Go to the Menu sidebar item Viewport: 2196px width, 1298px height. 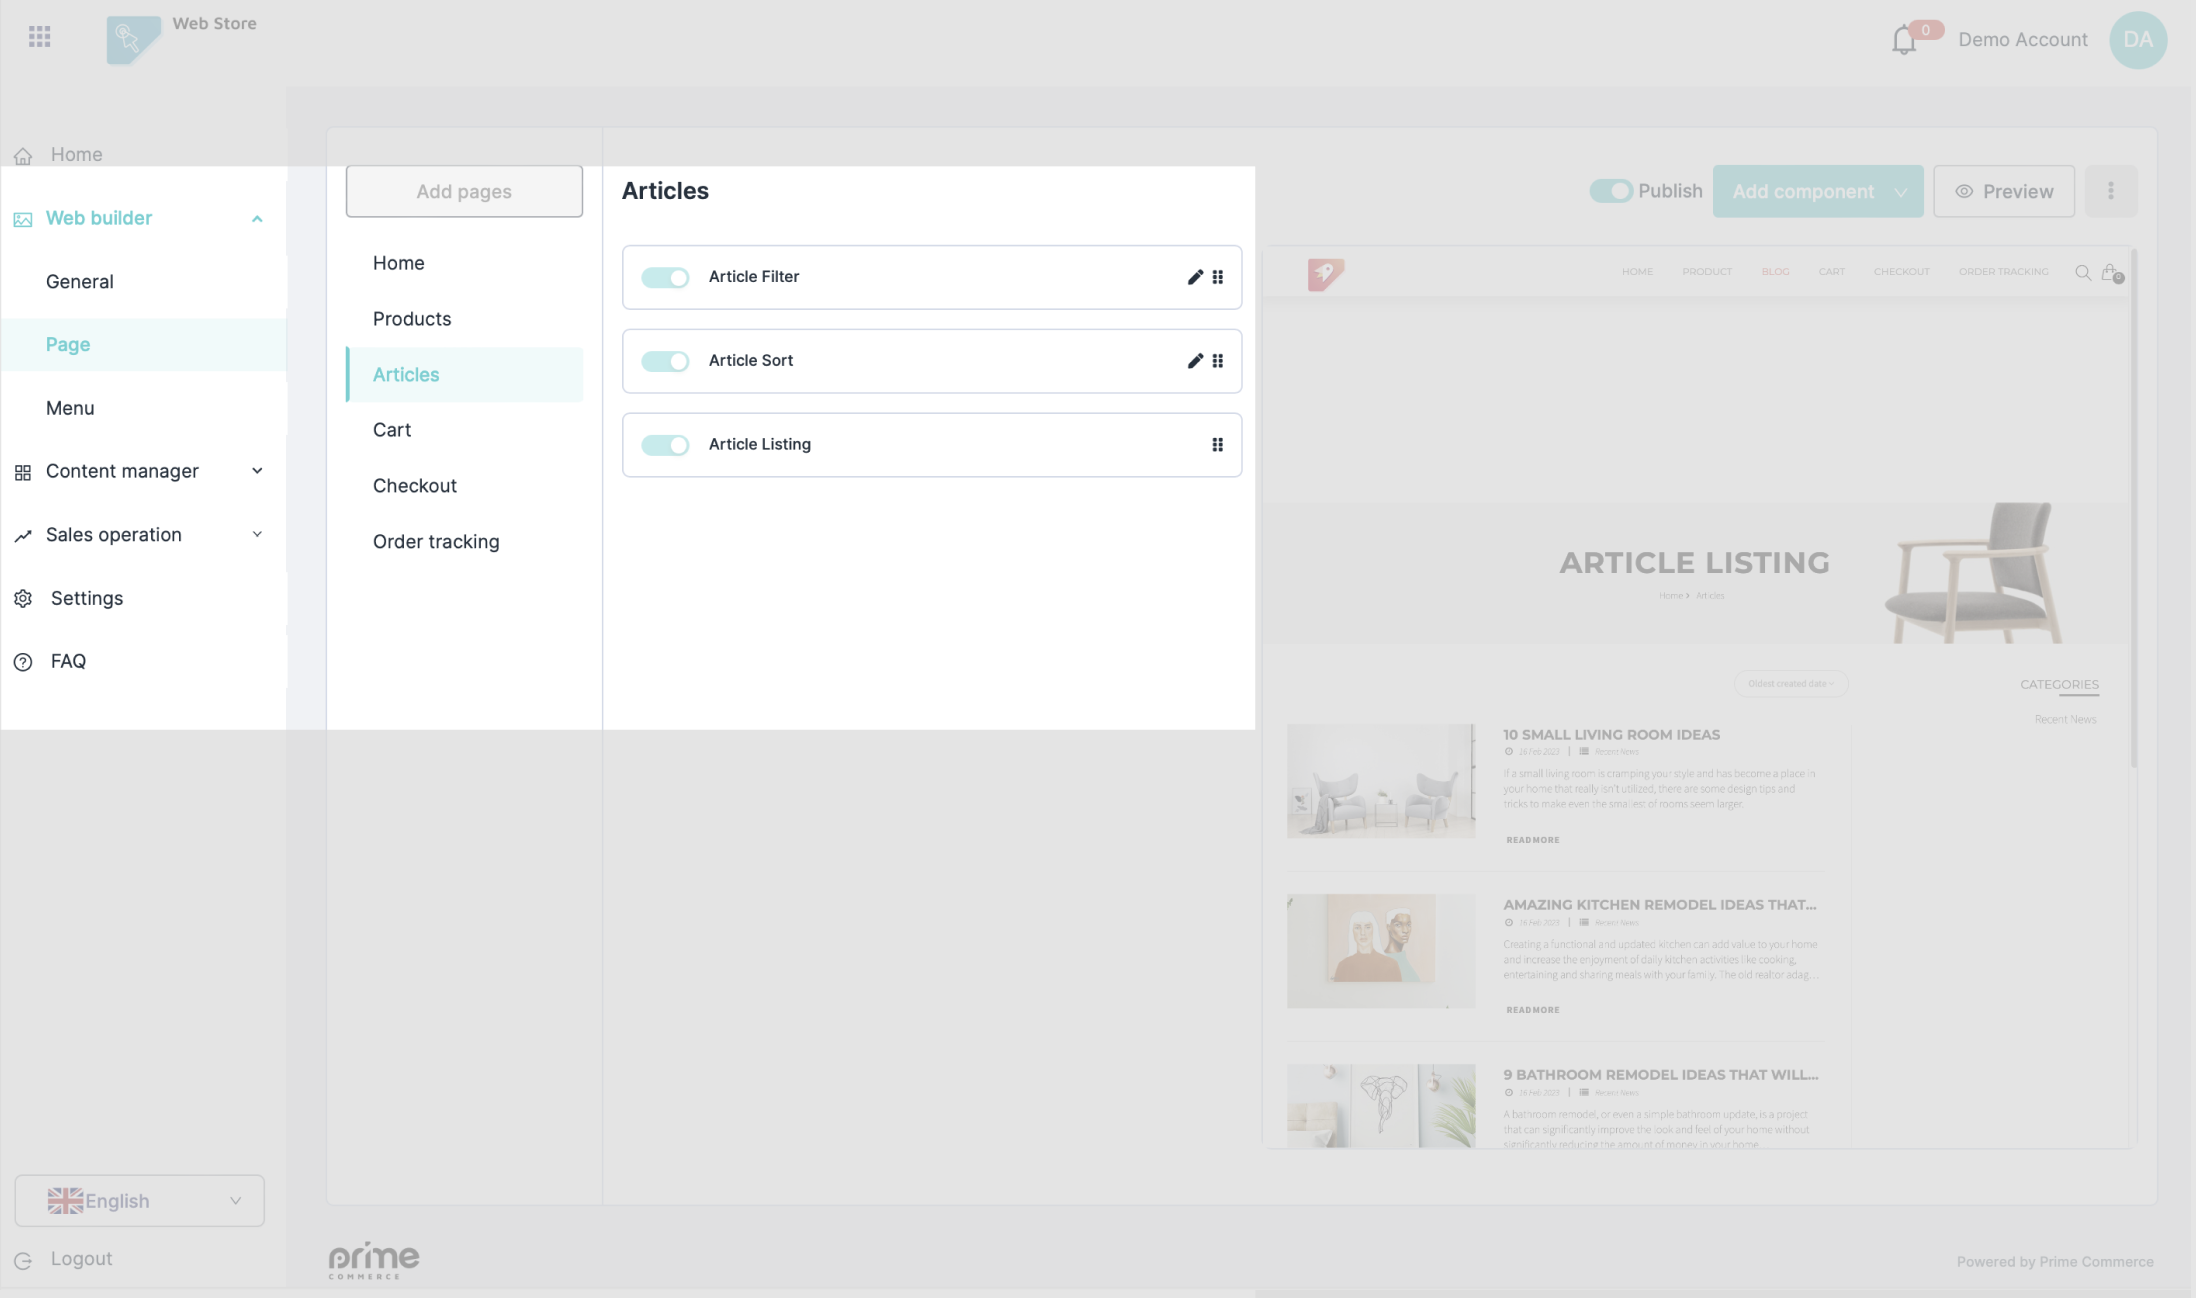(x=70, y=408)
